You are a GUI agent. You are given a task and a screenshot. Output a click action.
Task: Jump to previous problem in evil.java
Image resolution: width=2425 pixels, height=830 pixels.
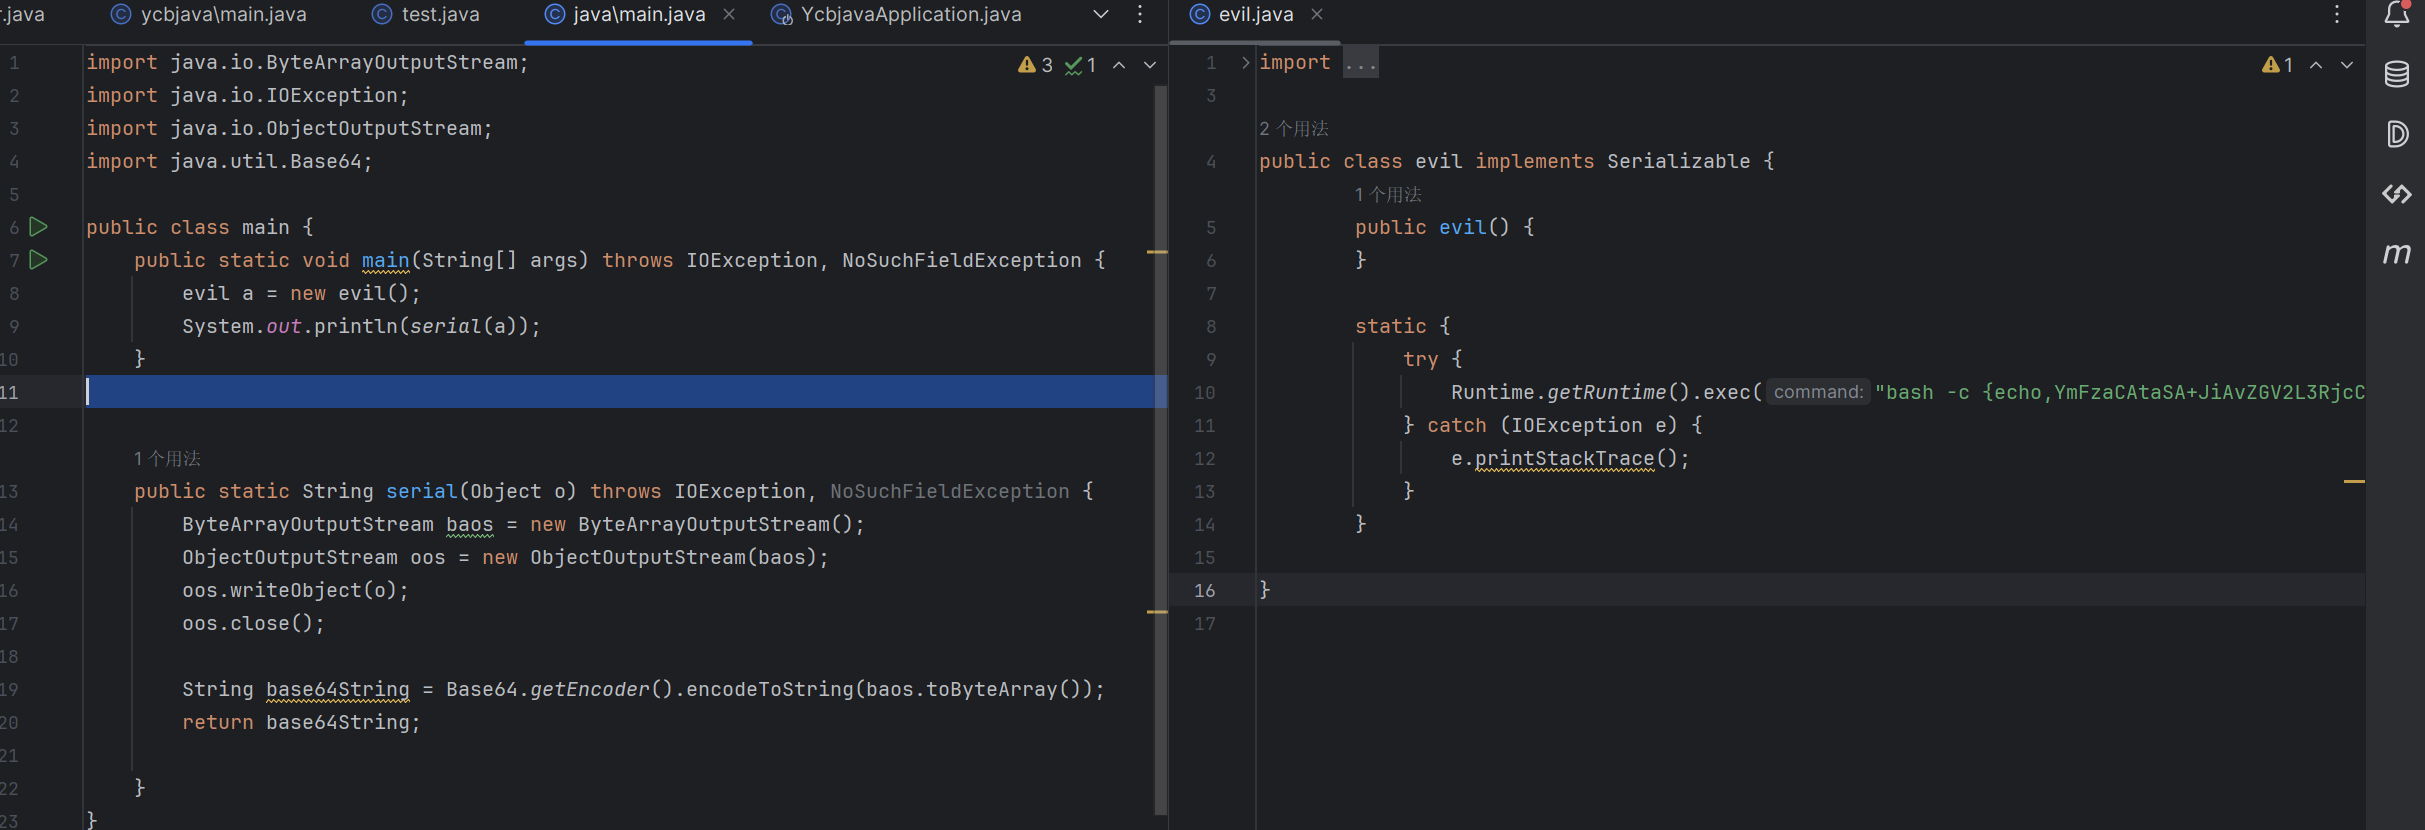[x=2316, y=65]
